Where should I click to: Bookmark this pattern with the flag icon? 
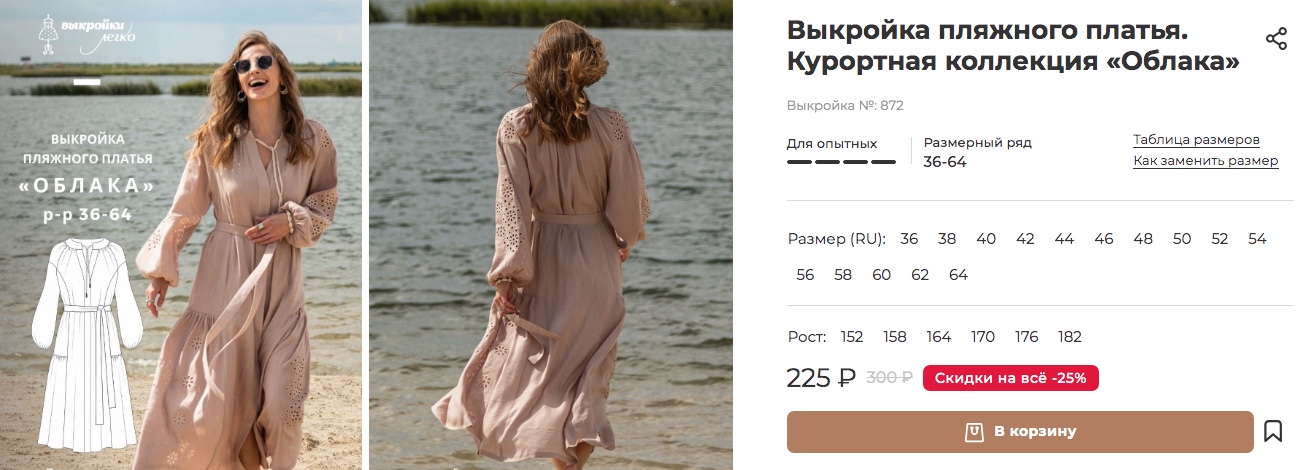(x=1273, y=431)
